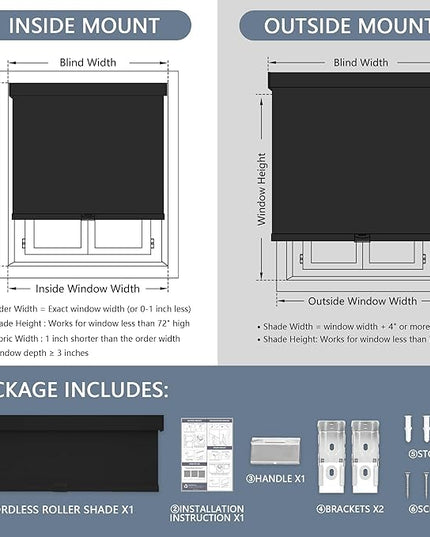Click text '1 inch shorter than the order width'
The height and width of the screenshot is (537, 430).
113,338
